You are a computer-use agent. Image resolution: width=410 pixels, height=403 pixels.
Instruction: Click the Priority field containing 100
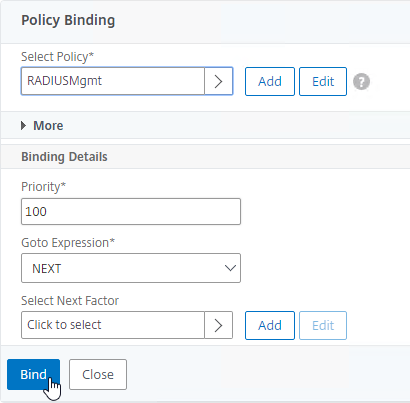[131, 211]
